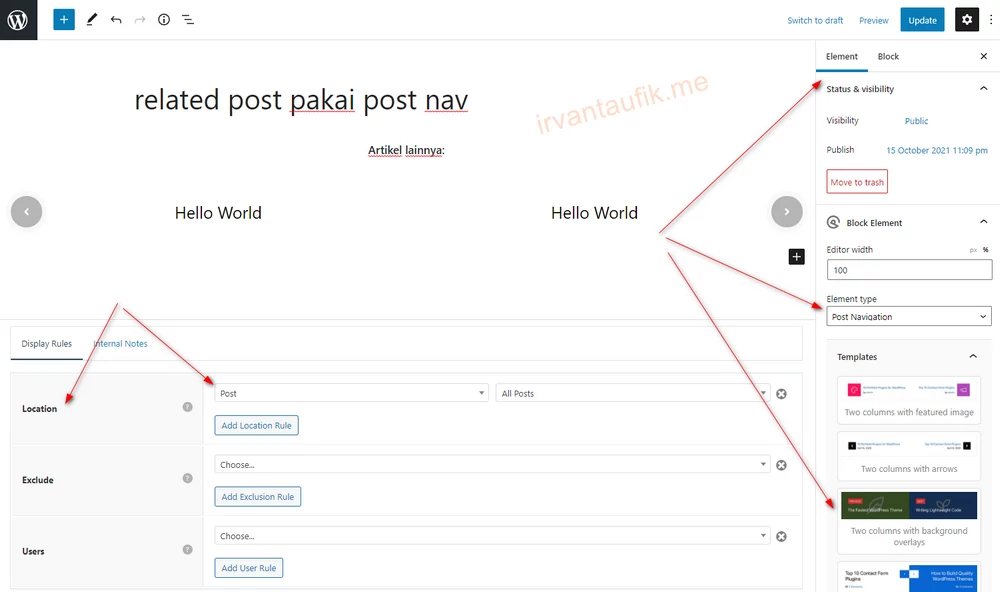Click the Editor width input field

909,270
